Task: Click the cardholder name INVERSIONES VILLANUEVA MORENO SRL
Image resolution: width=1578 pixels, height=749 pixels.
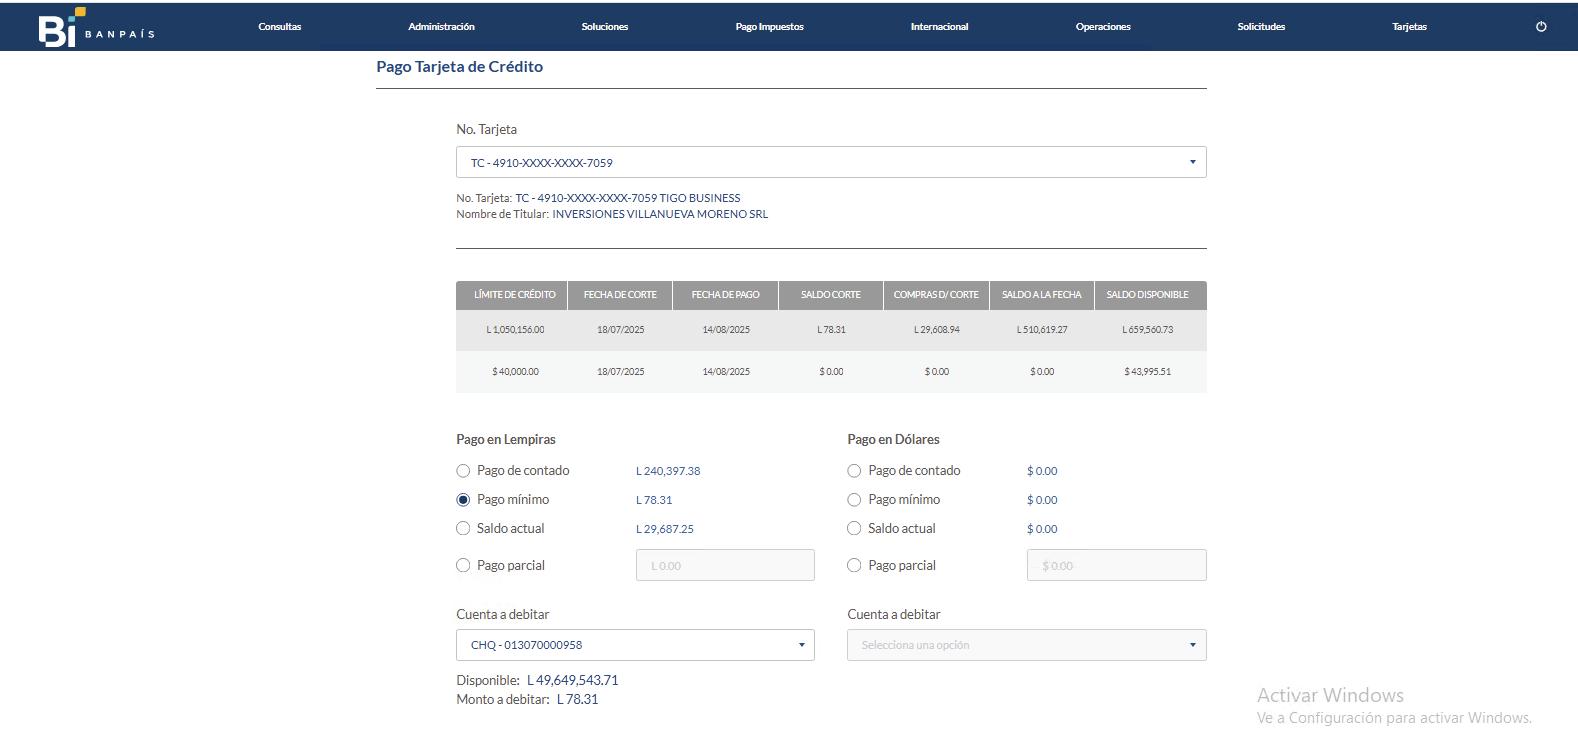Action: [x=660, y=214]
